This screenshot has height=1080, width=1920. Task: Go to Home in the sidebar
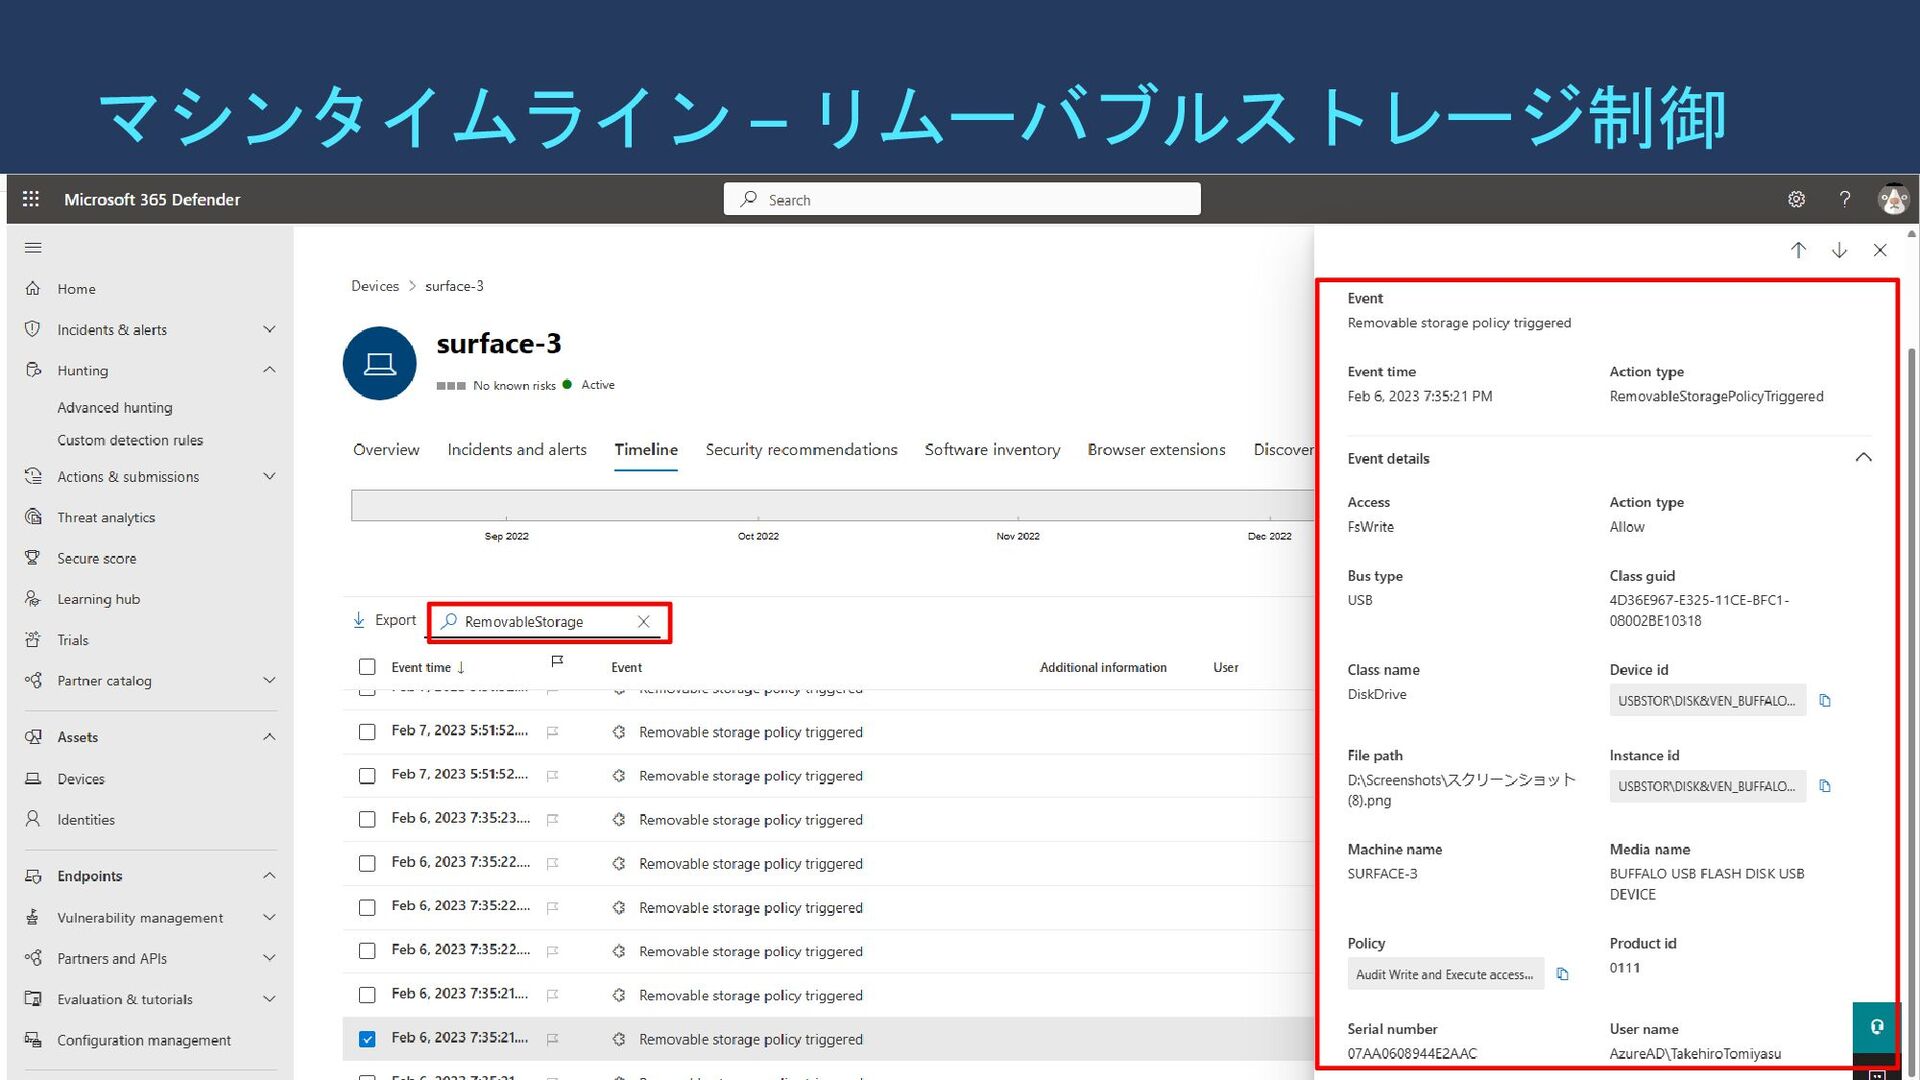click(76, 289)
